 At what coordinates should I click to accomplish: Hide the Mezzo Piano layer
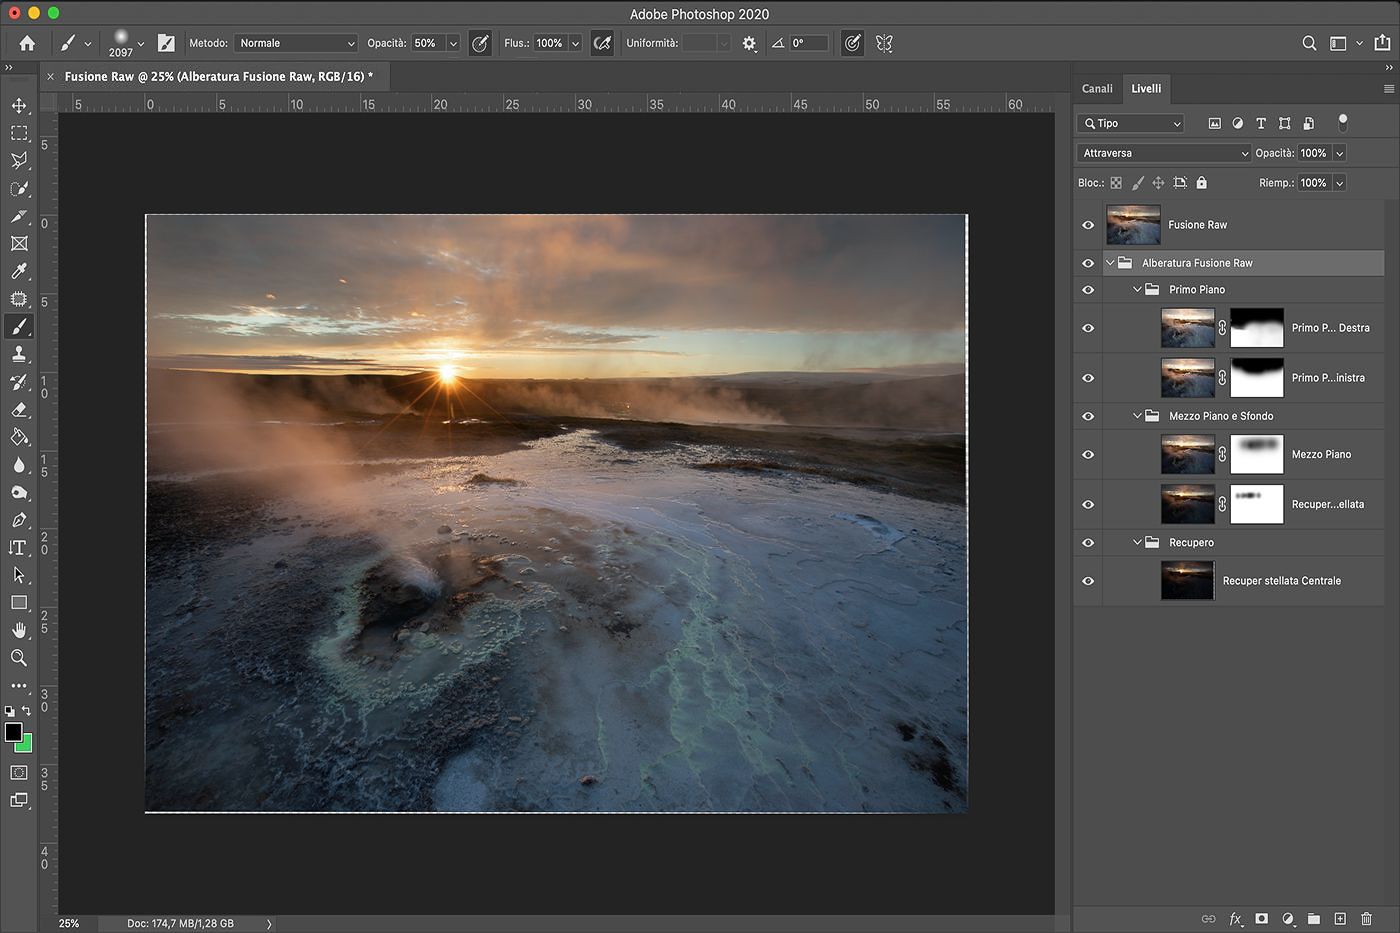coord(1088,454)
